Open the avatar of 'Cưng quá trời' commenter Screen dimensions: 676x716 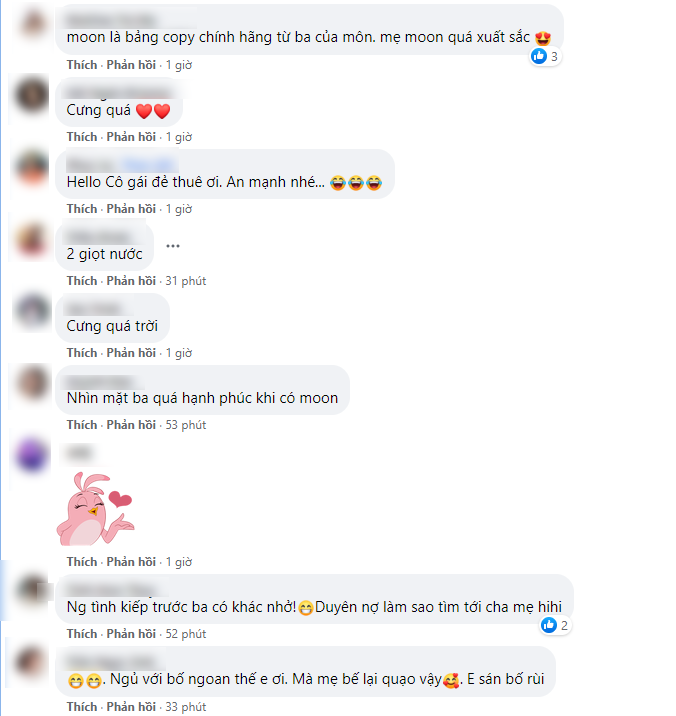click(x=32, y=311)
